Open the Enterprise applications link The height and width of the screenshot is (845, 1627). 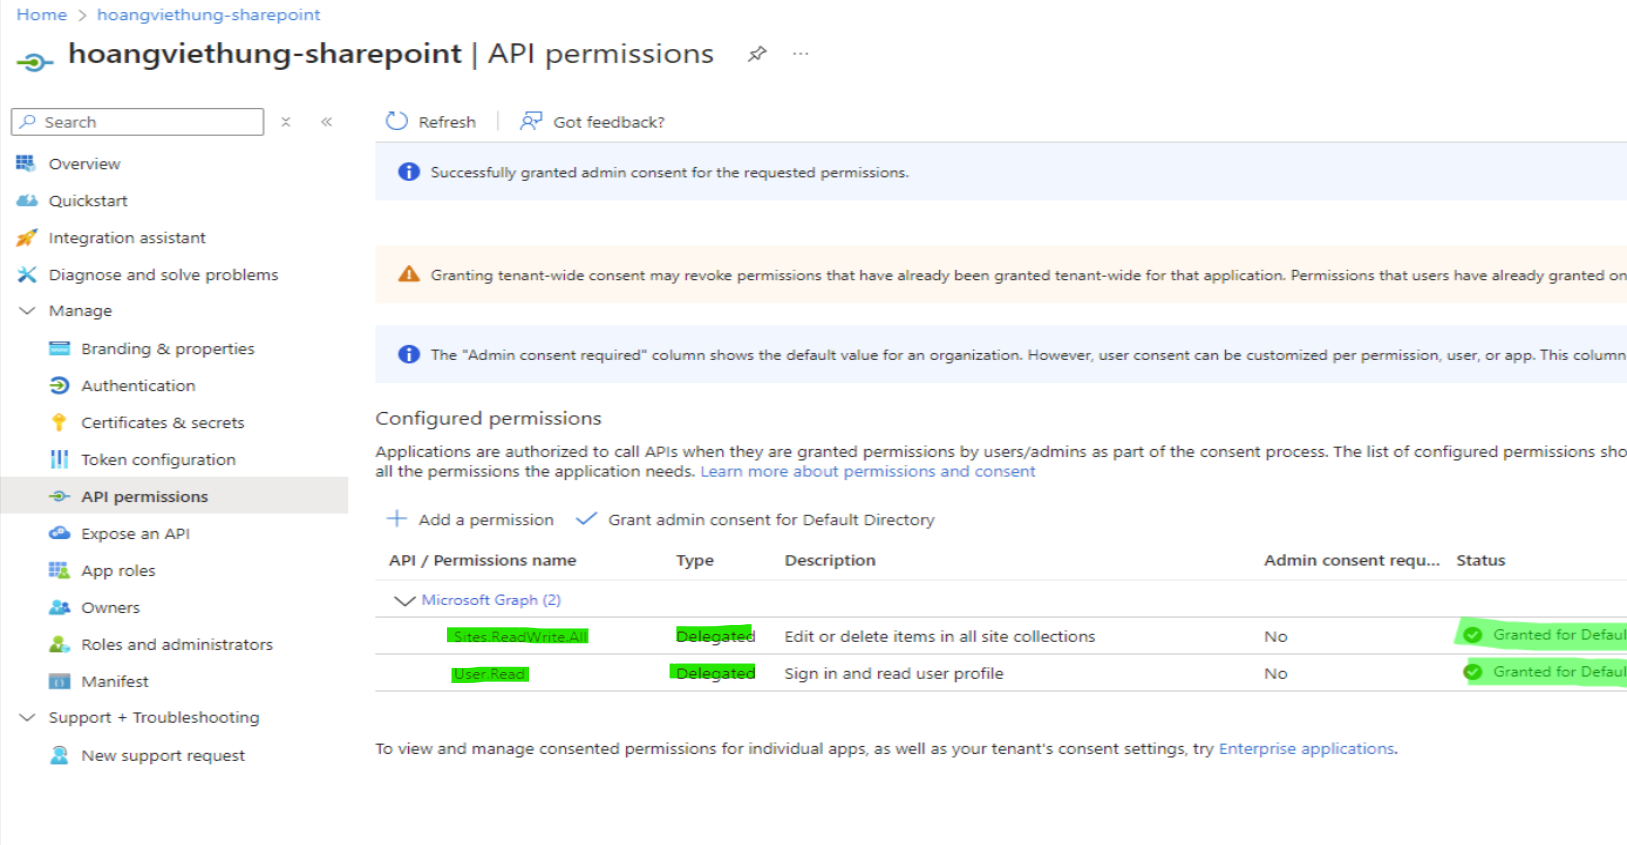click(x=1306, y=748)
